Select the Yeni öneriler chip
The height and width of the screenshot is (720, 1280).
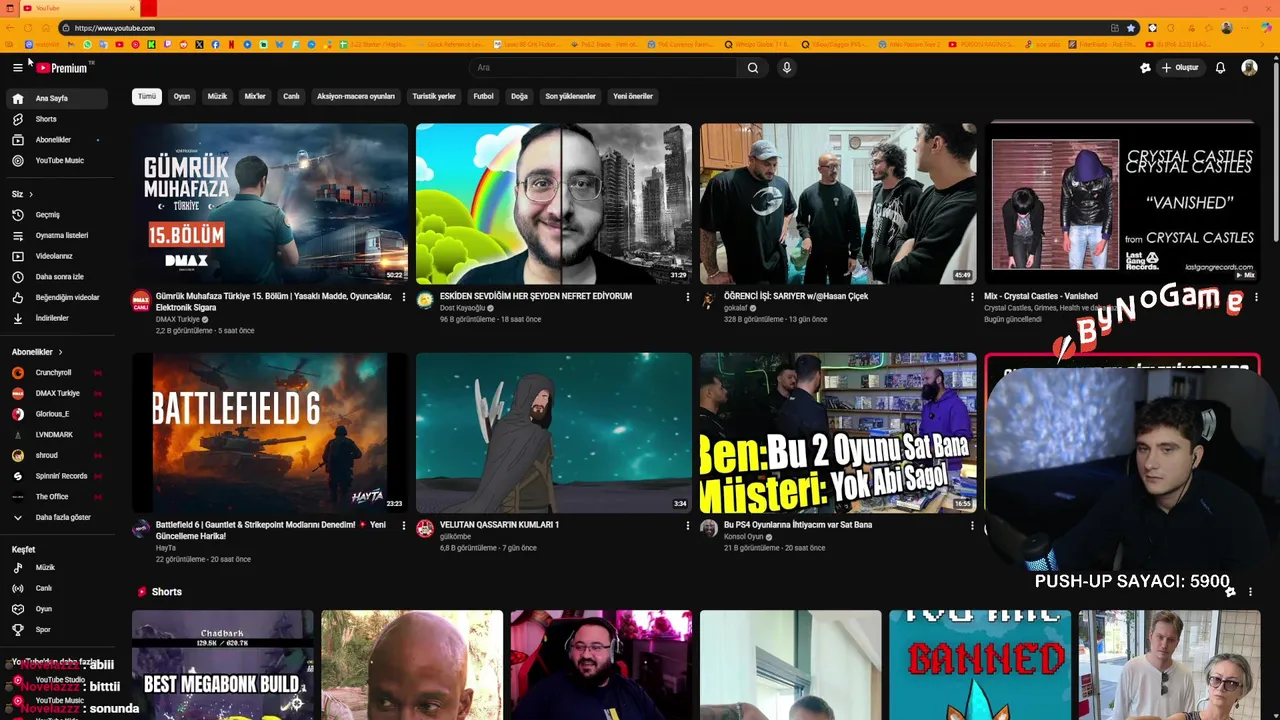pyautogui.click(x=633, y=97)
